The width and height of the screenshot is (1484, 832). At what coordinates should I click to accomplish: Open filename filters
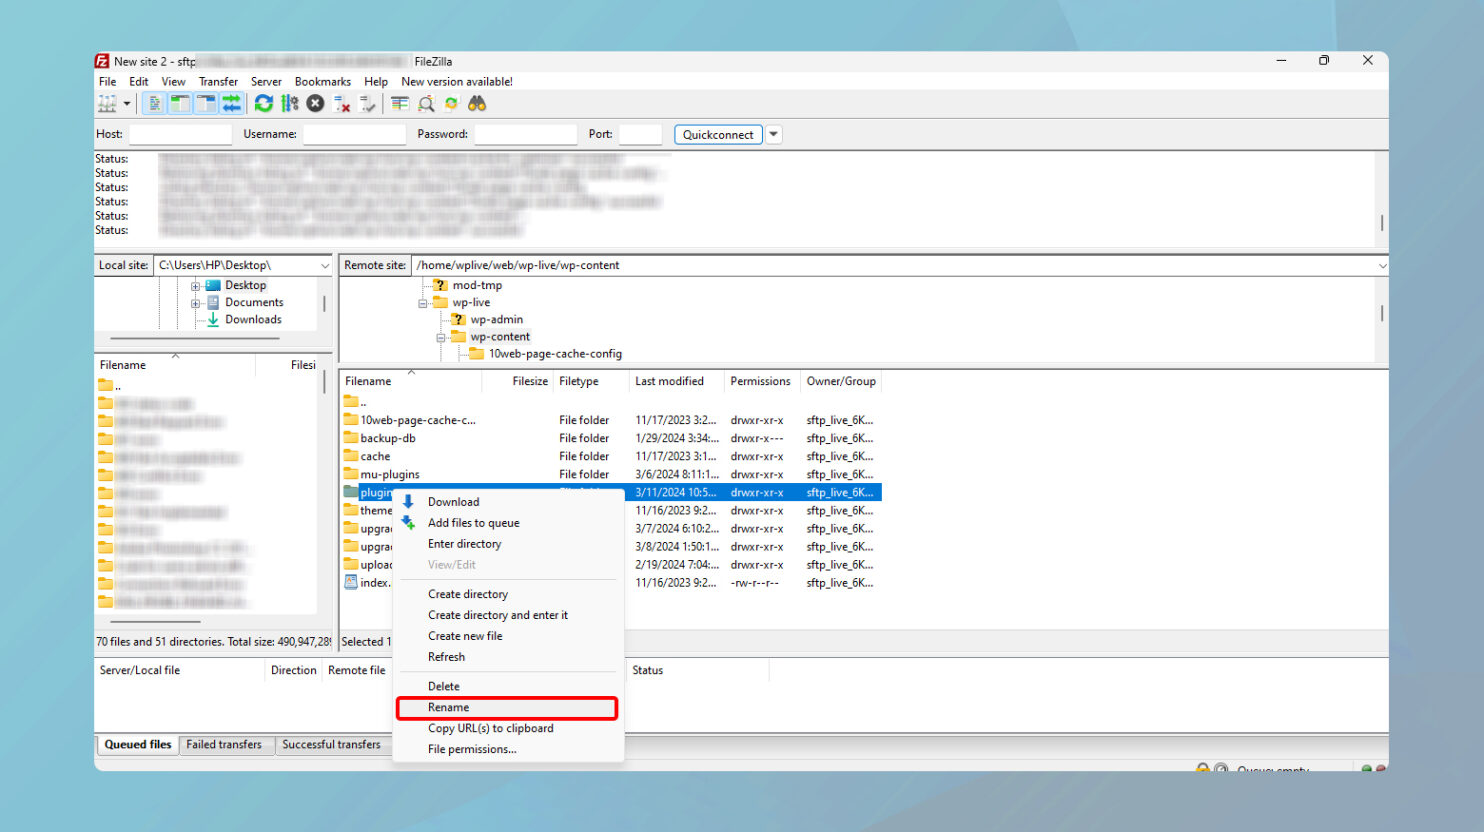[399, 103]
